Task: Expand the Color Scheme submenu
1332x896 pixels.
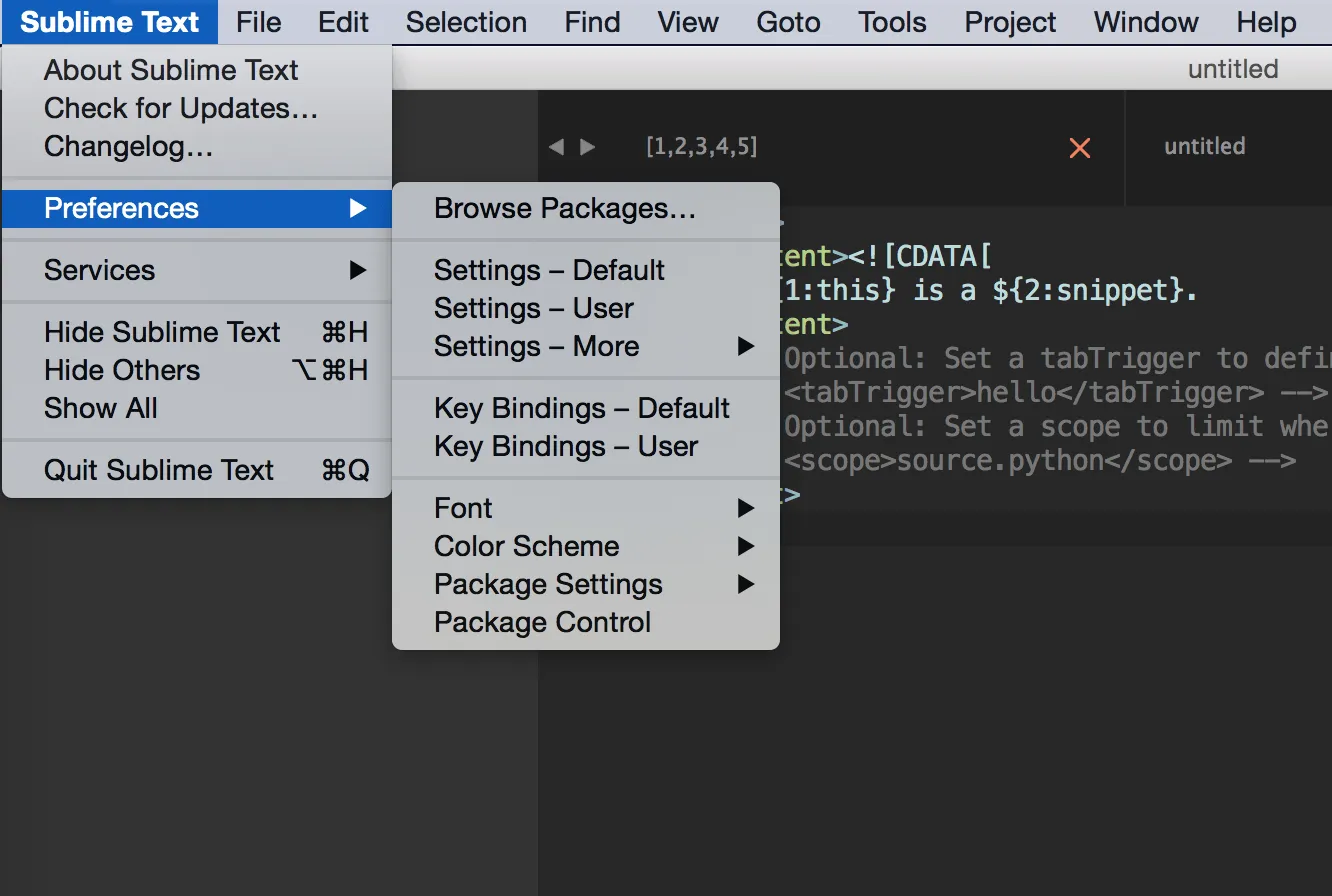Action: tap(527, 545)
